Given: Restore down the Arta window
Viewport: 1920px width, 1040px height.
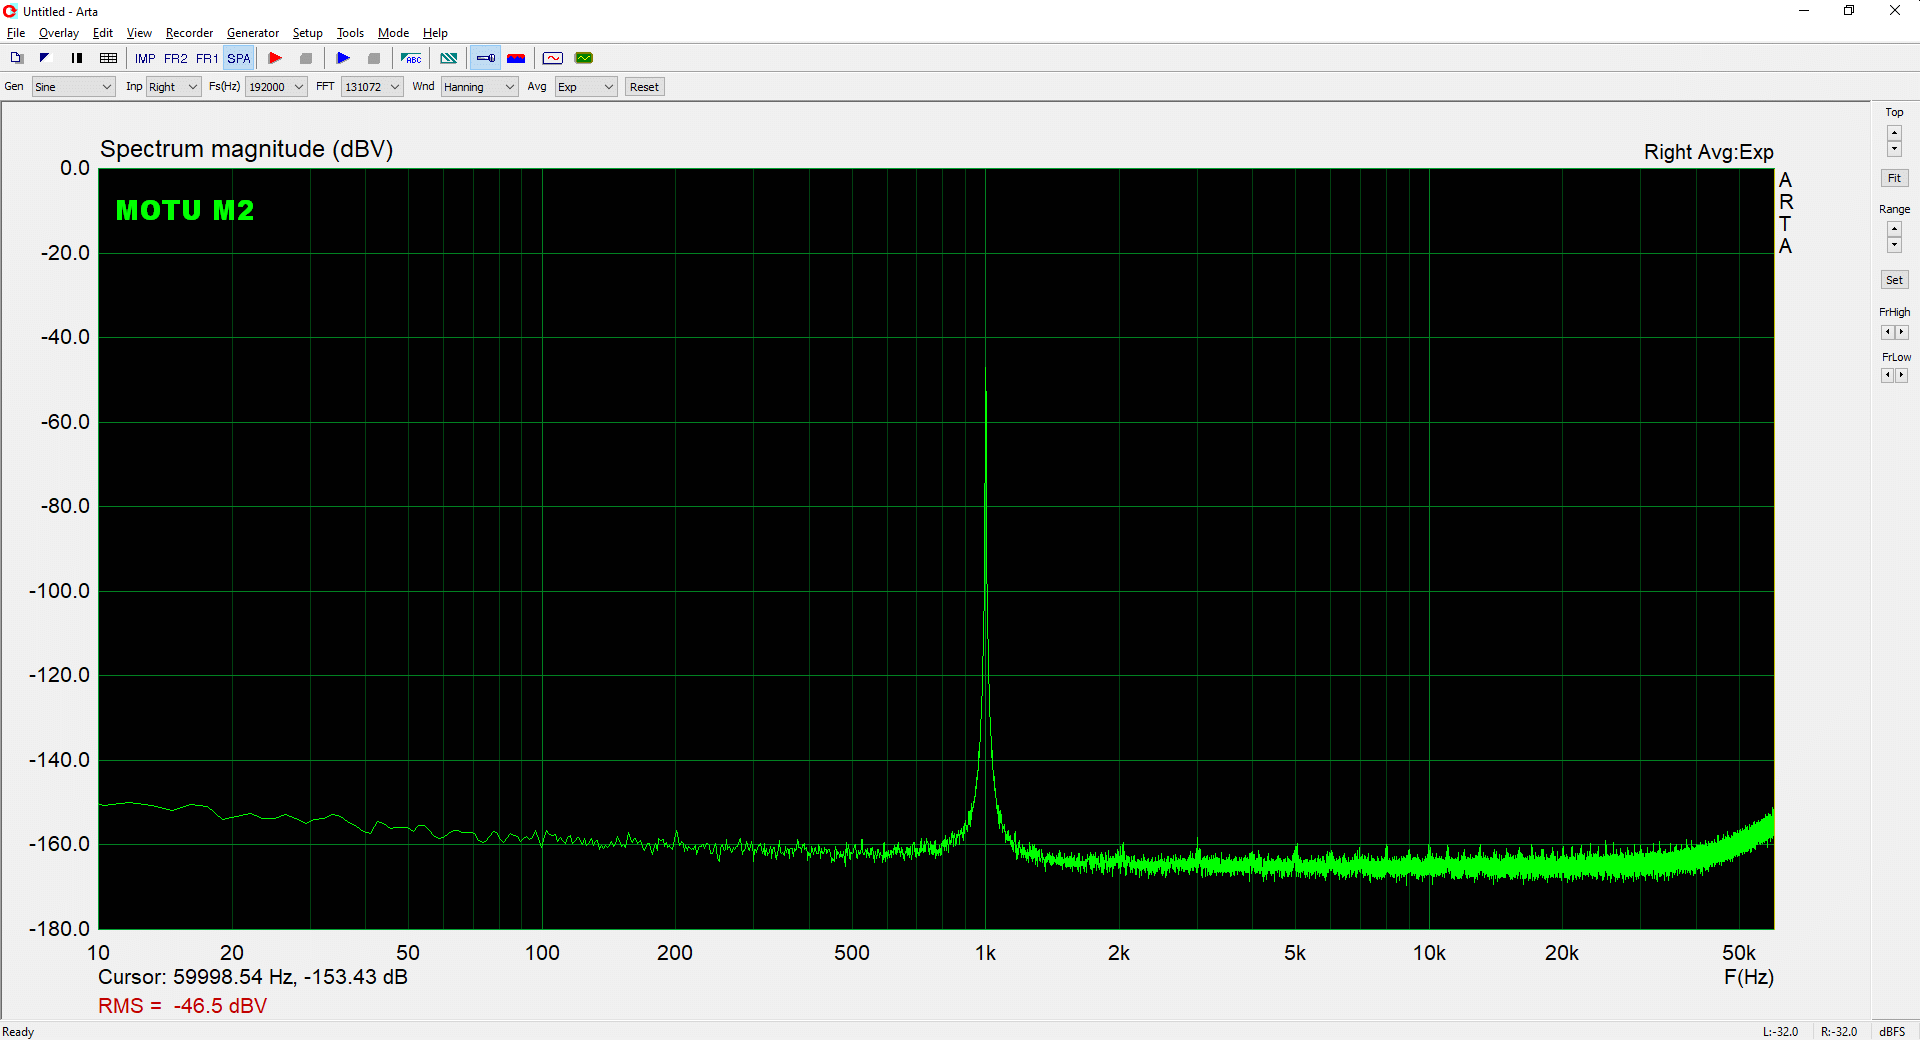Looking at the screenshot, I should (x=1849, y=11).
